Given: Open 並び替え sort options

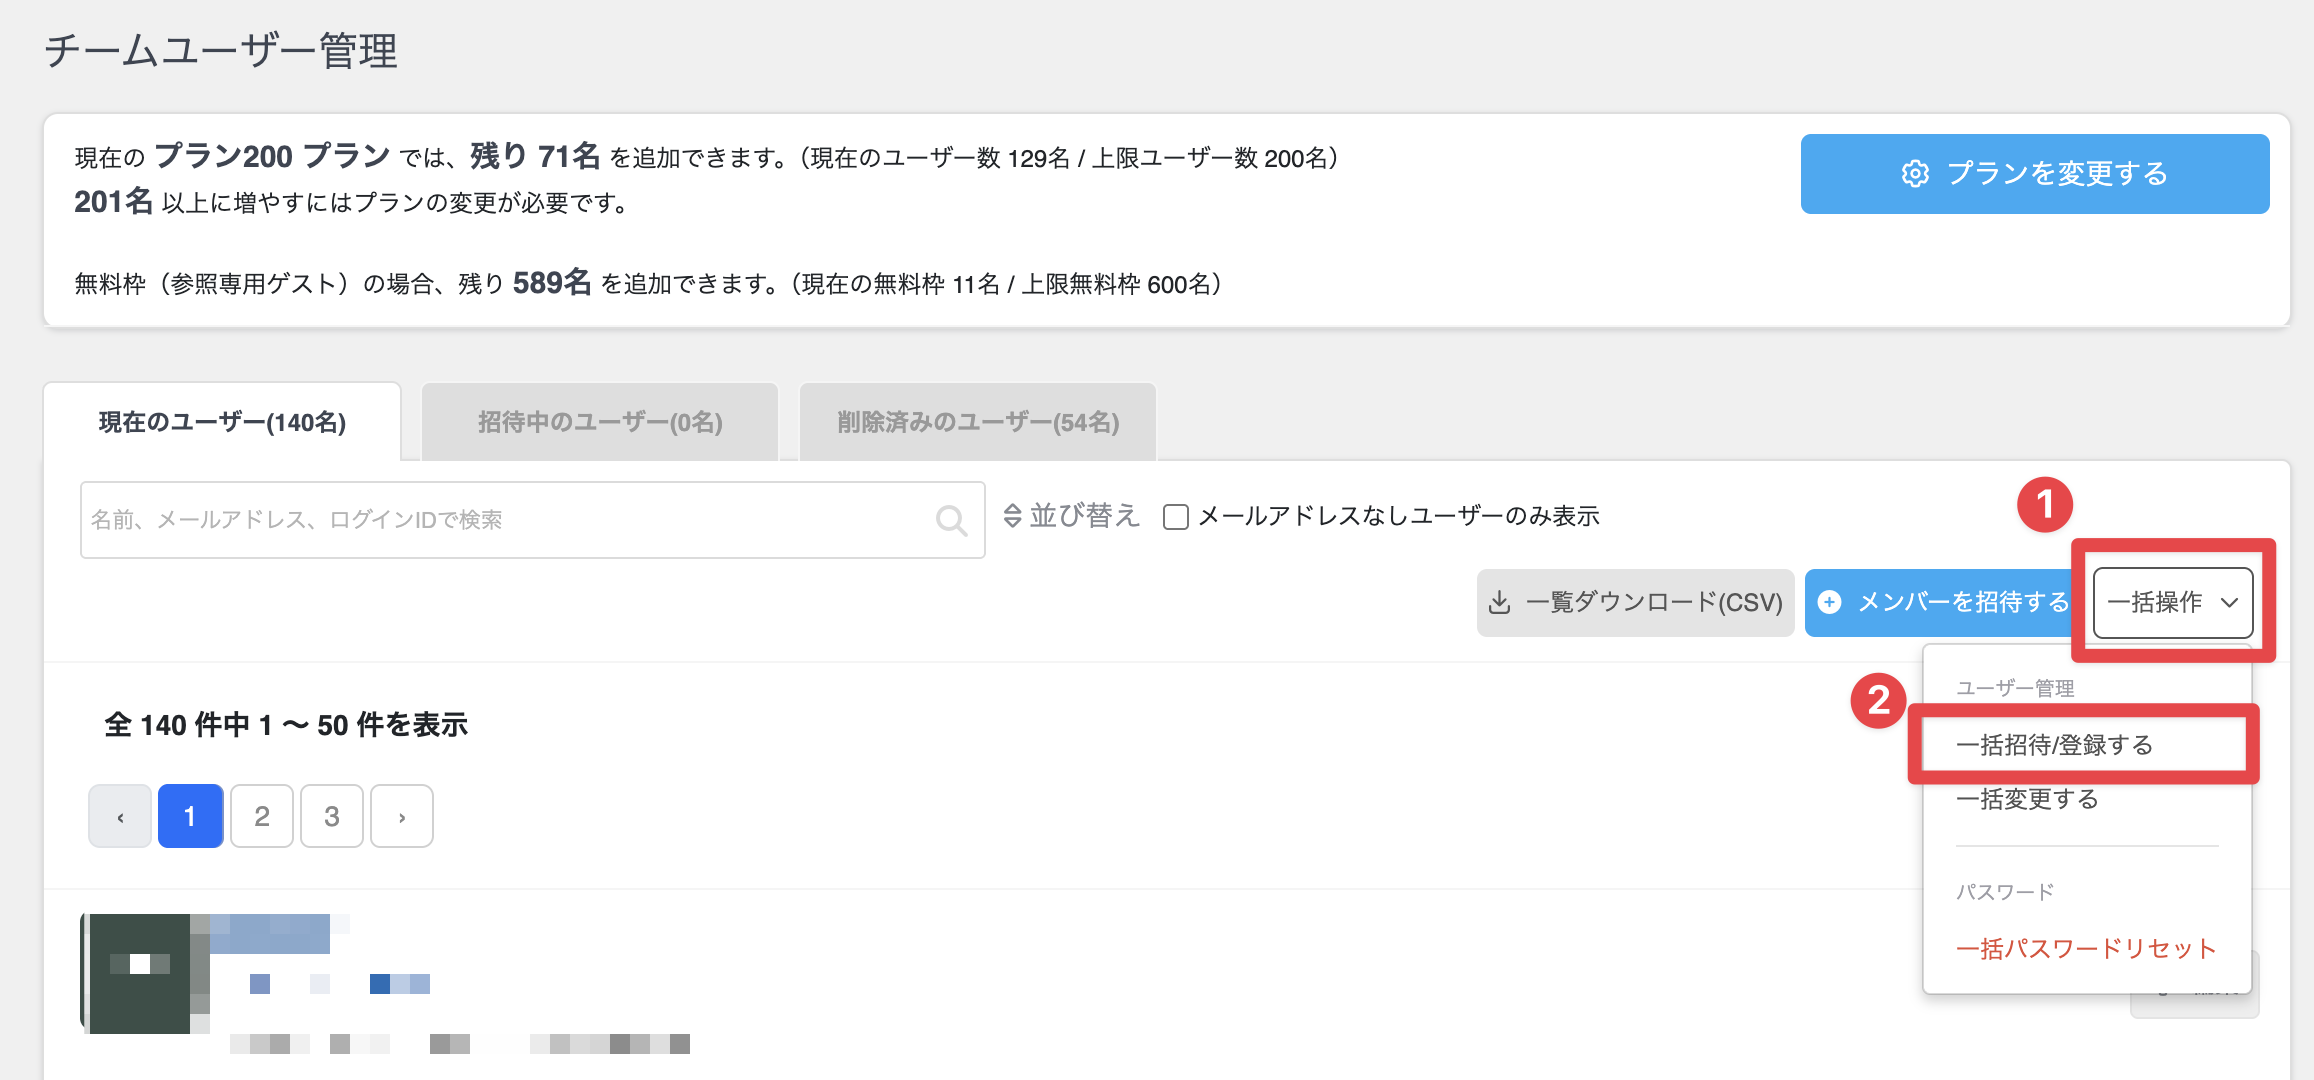Looking at the screenshot, I should 1084,516.
